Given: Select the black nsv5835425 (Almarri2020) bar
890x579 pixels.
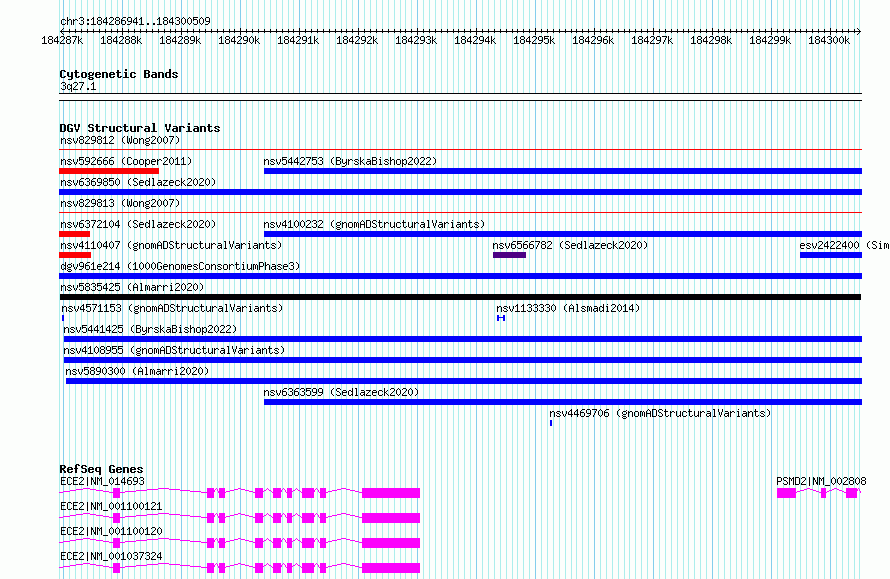Looking at the screenshot, I should [x=460, y=297].
